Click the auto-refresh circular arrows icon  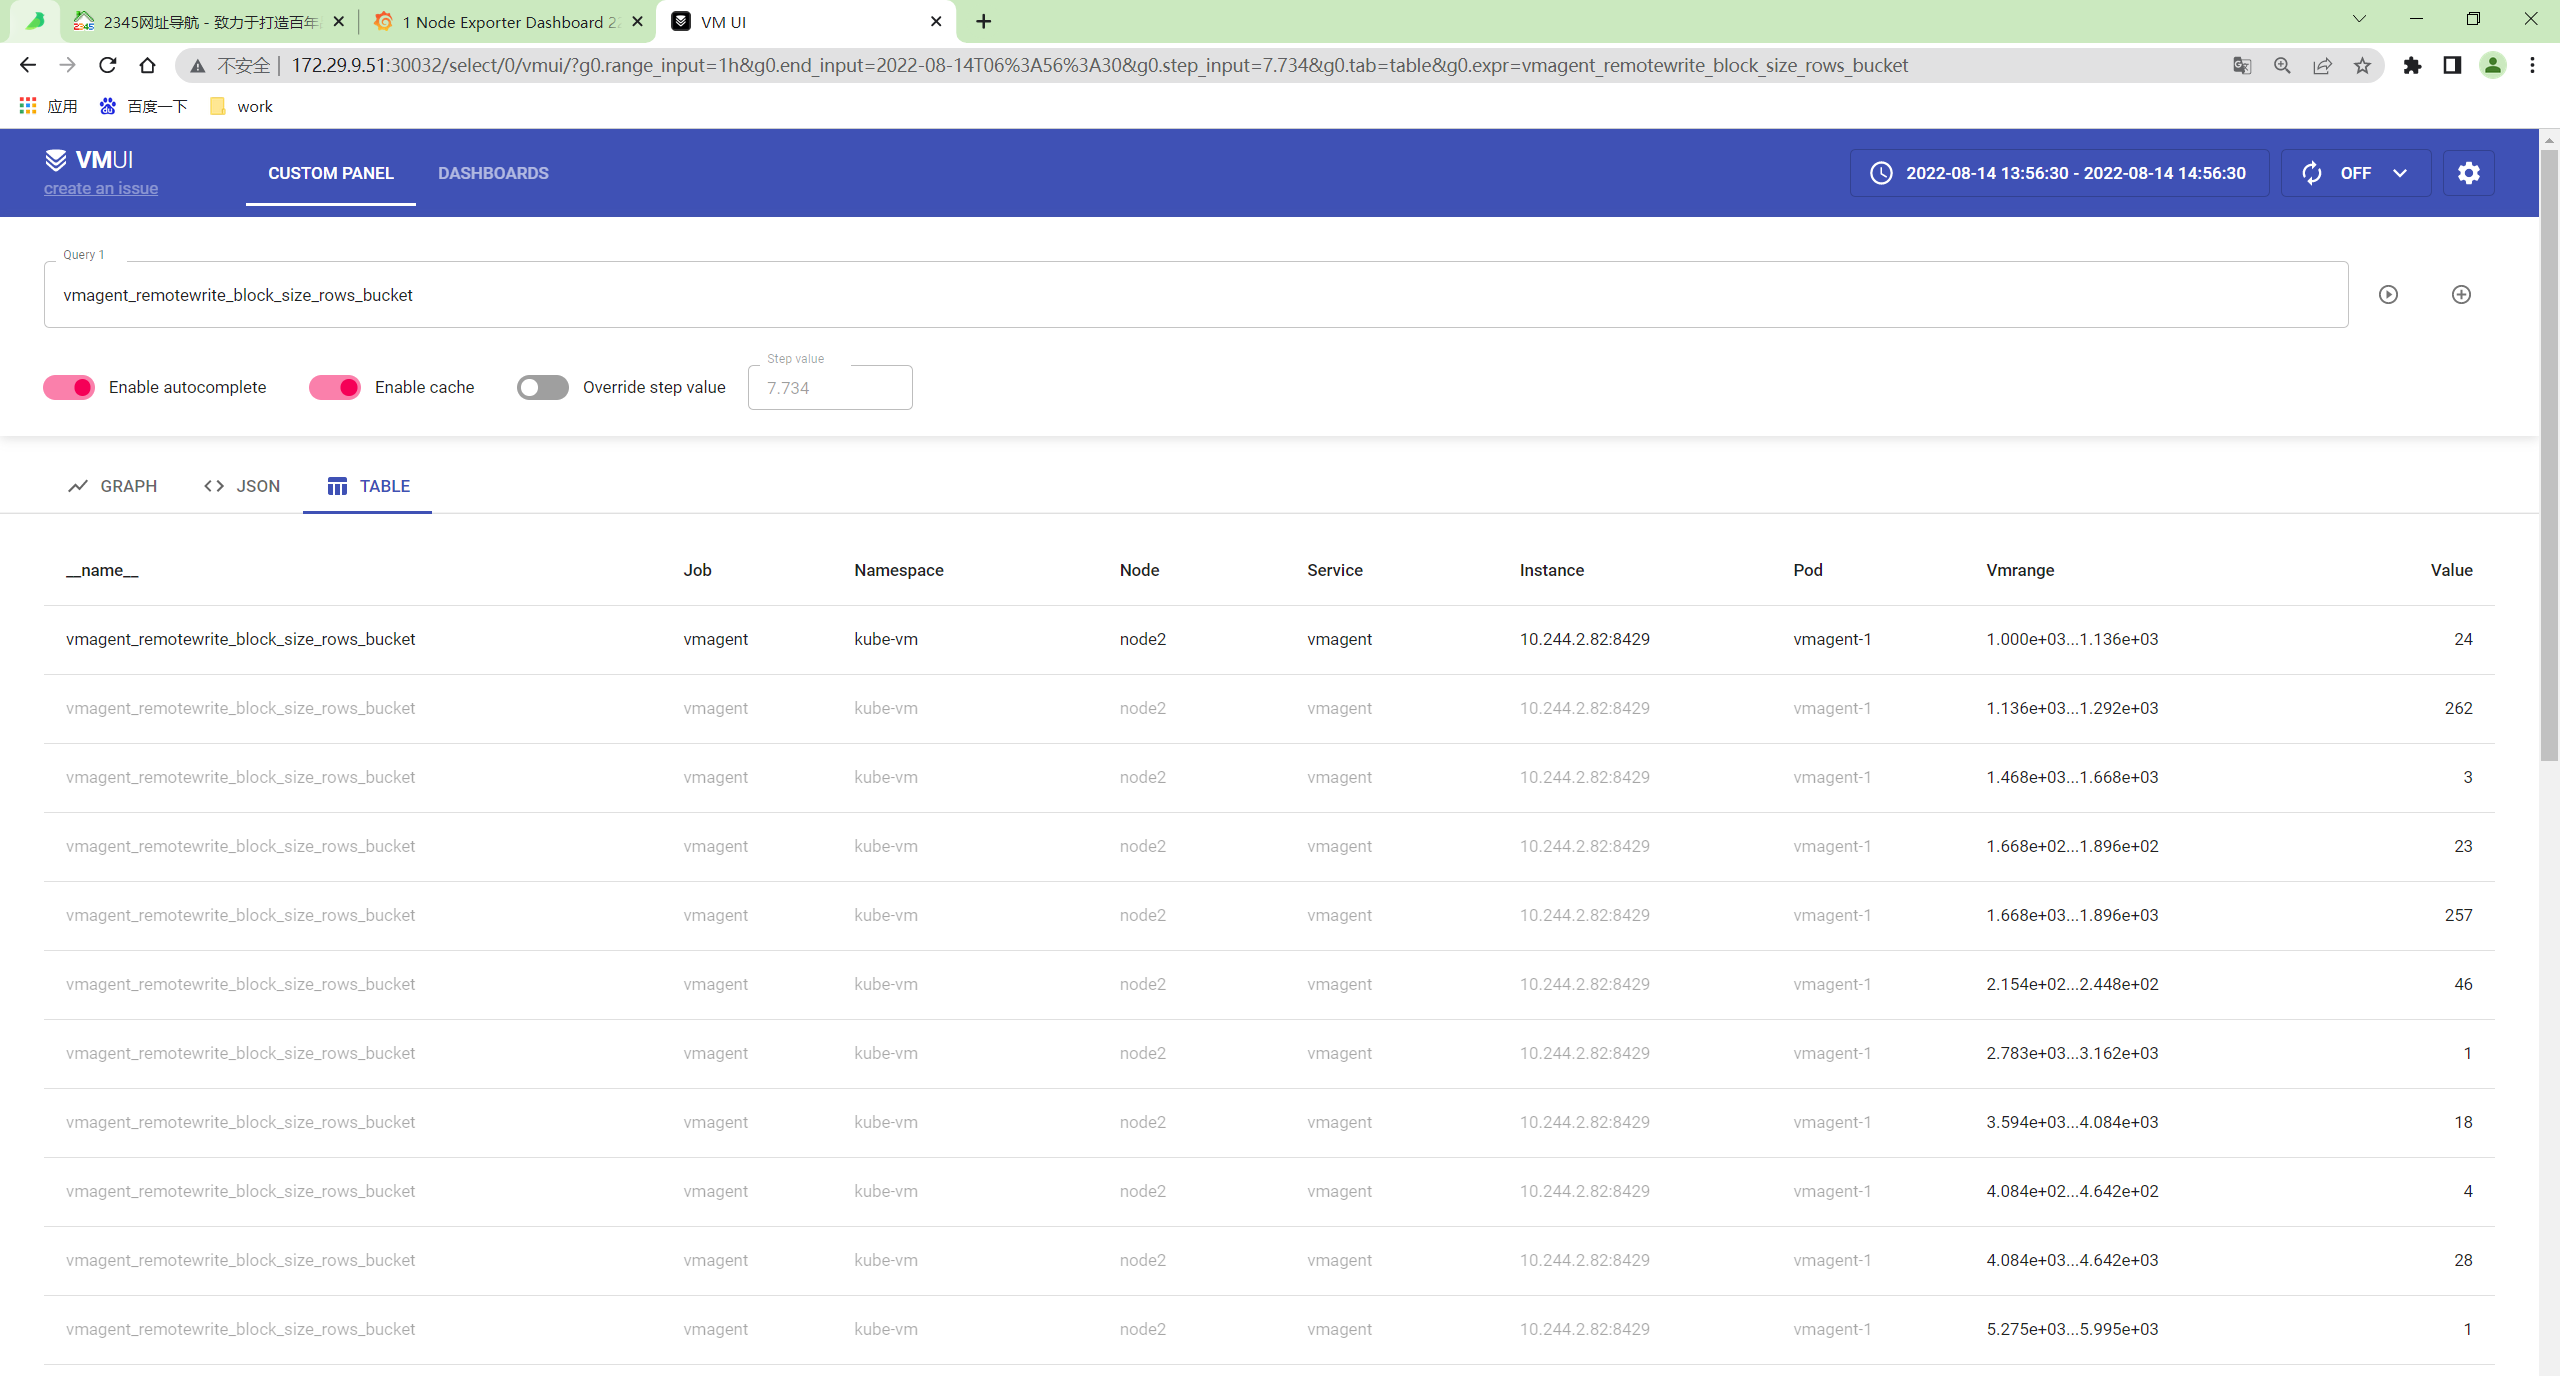click(2312, 173)
